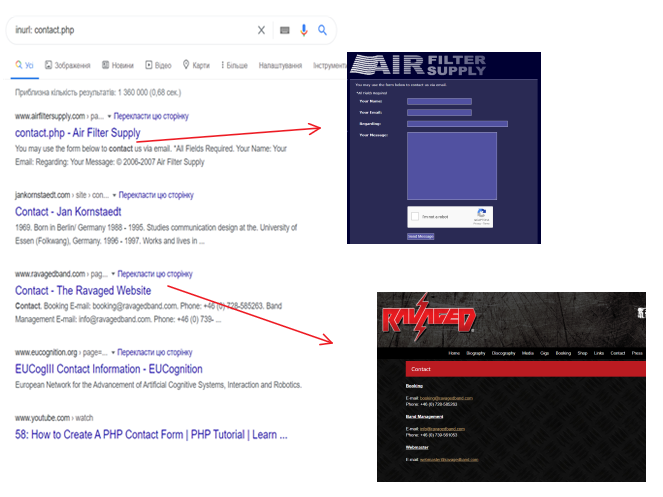The height and width of the screenshot is (497, 663).
Task: Switch to the Відео tab
Action: tap(158, 65)
